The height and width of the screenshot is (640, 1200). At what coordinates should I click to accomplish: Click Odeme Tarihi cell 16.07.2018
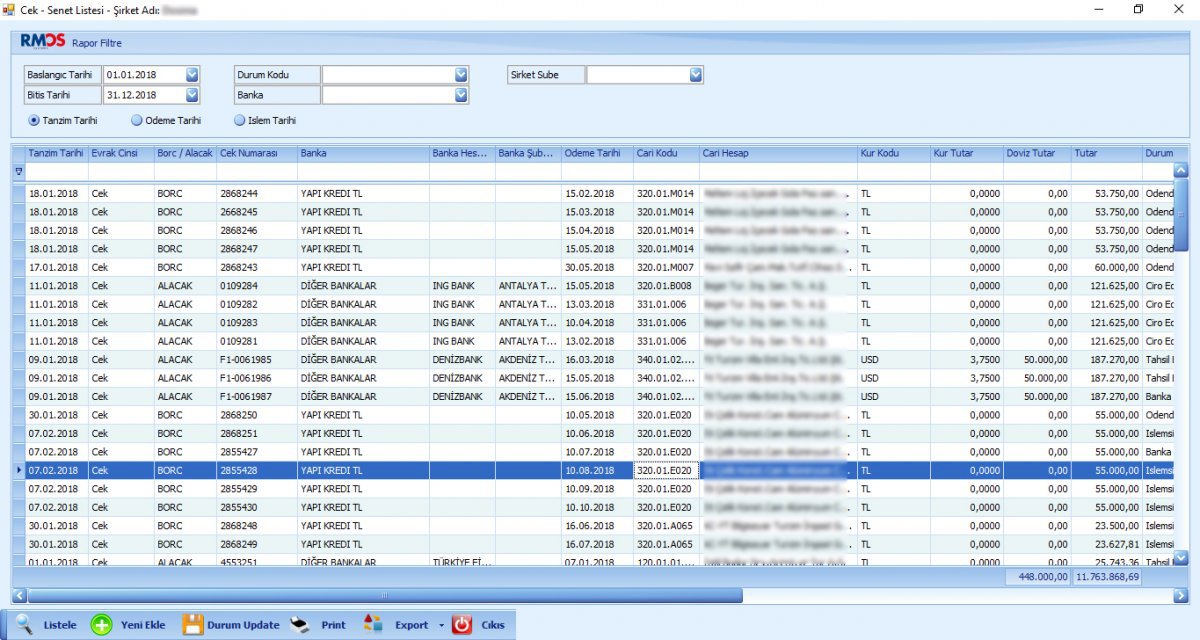[597, 544]
